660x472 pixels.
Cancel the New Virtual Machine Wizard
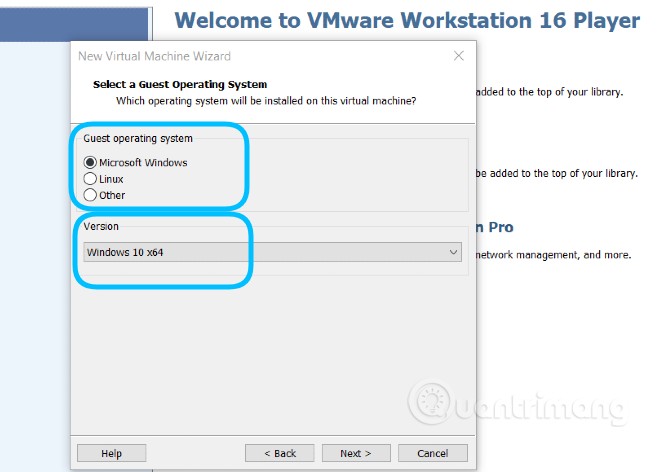click(x=433, y=453)
